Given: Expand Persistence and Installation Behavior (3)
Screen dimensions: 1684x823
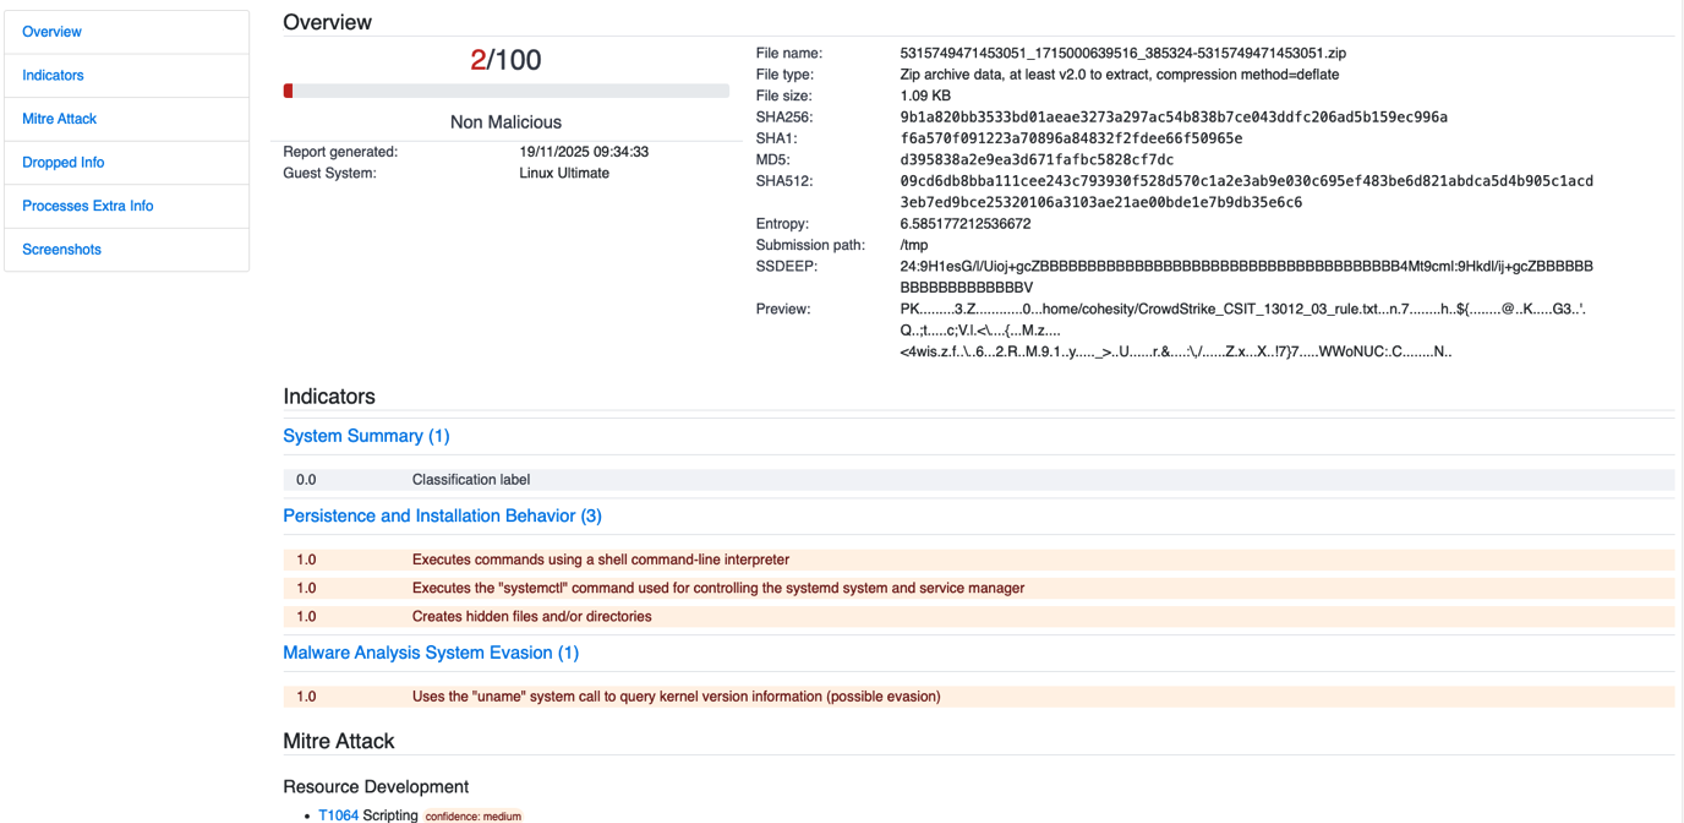Looking at the screenshot, I should pos(442,516).
